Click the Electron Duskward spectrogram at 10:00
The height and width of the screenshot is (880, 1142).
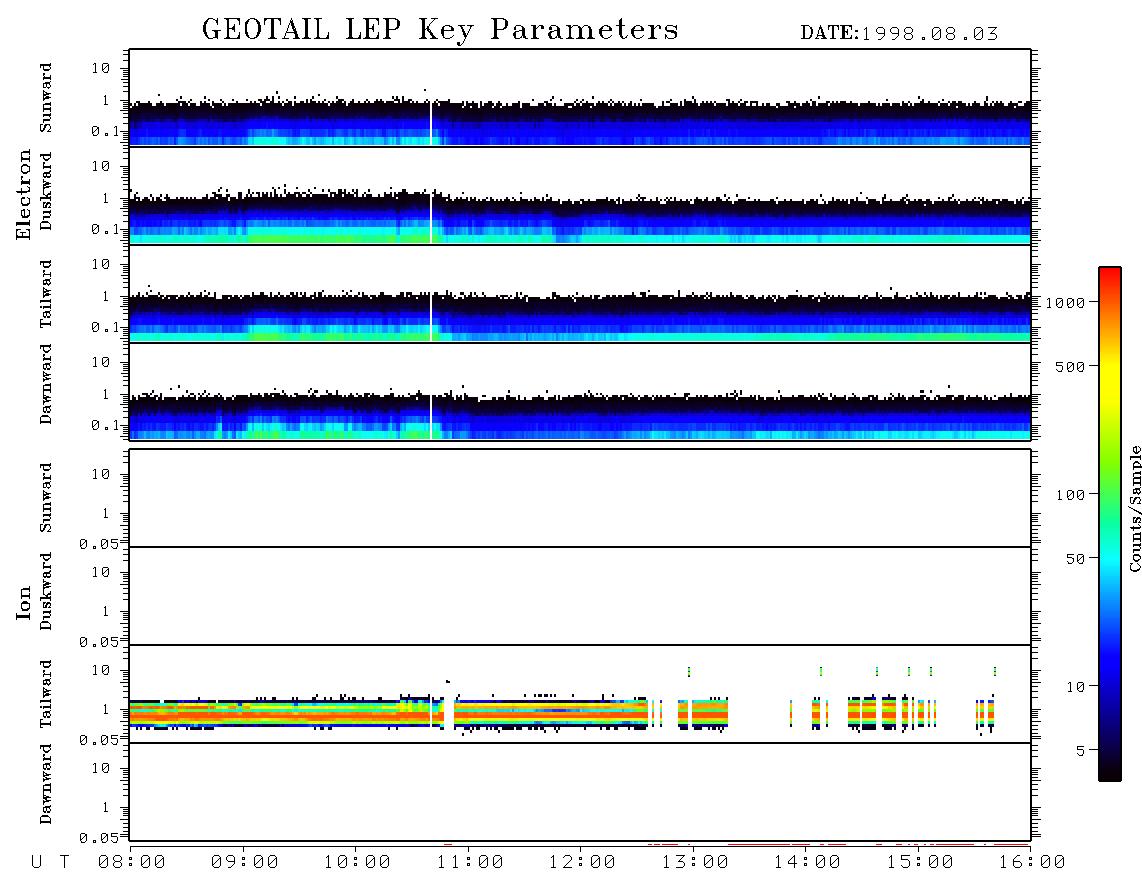[357, 219]
